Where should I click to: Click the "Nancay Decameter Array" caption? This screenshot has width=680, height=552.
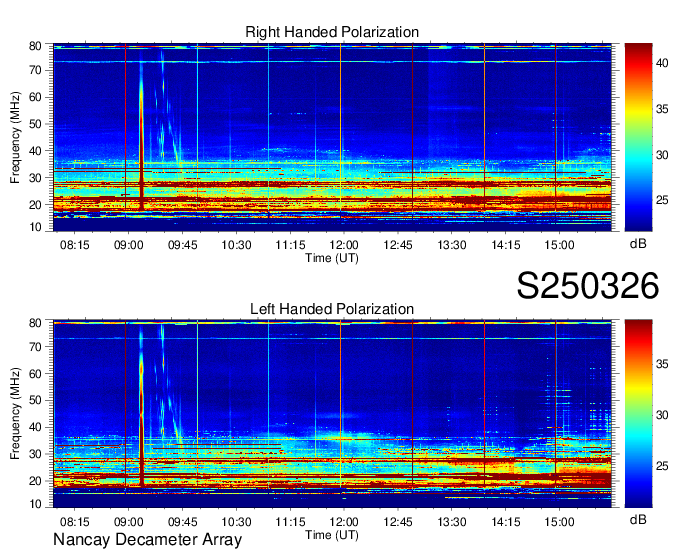click(147, 540)
